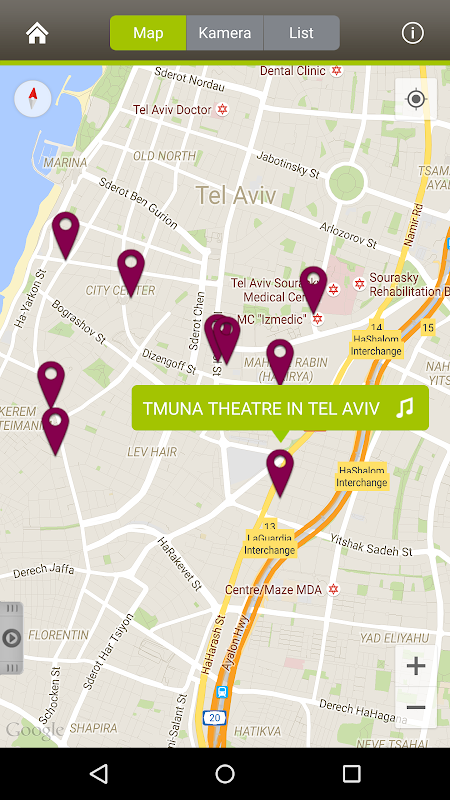Select the pin near Mahane Rabin
The width and height of the screenshot is (450, 800).
point(280,362)
